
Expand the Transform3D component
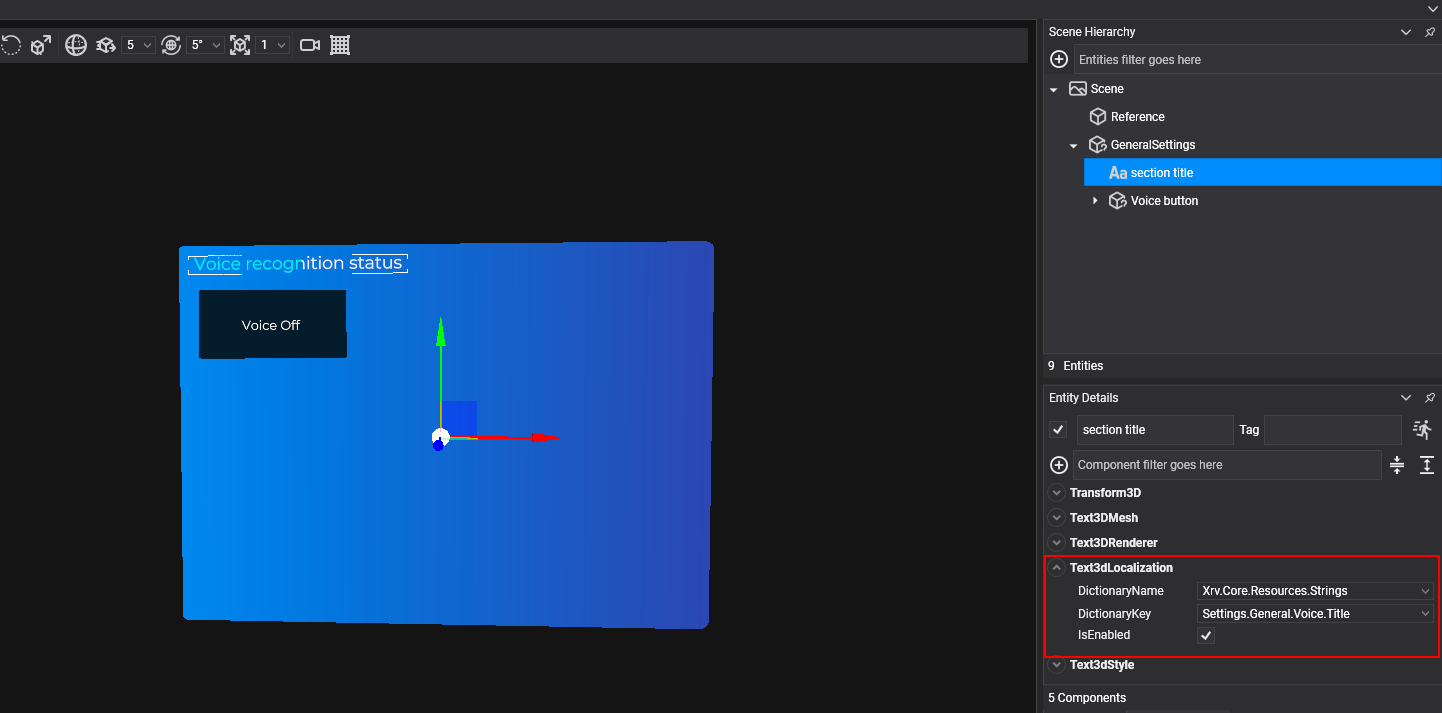click(1056, 493)
